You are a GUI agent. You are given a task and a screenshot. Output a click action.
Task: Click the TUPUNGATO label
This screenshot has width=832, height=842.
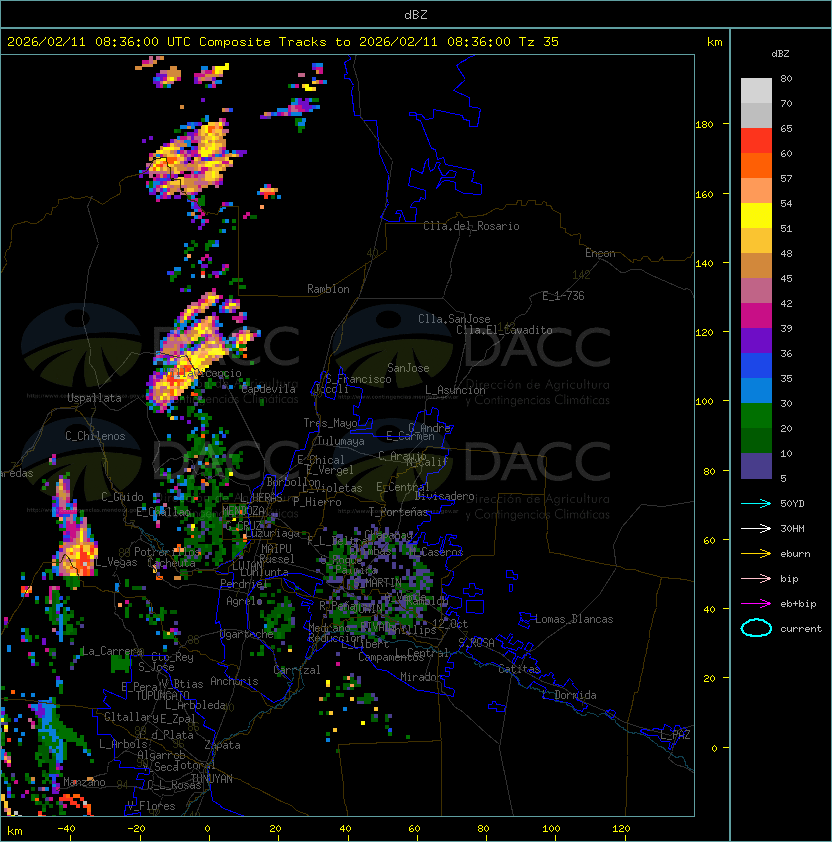tap(162, 695)
